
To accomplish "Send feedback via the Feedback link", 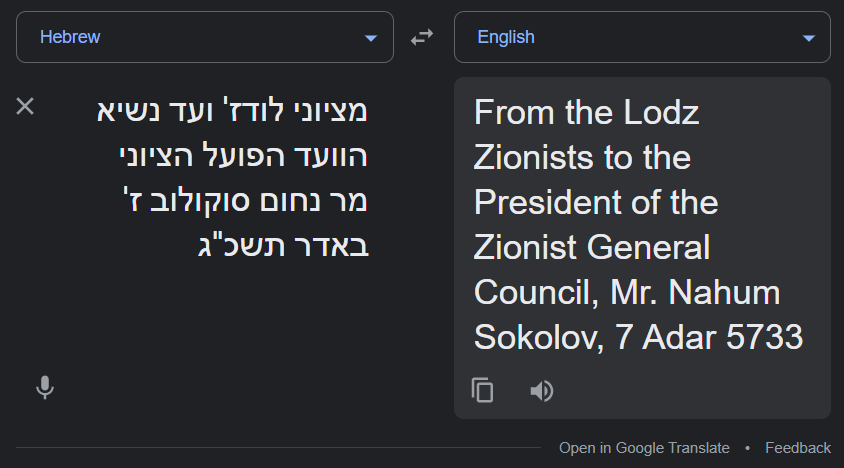I will tap(797, 448).
